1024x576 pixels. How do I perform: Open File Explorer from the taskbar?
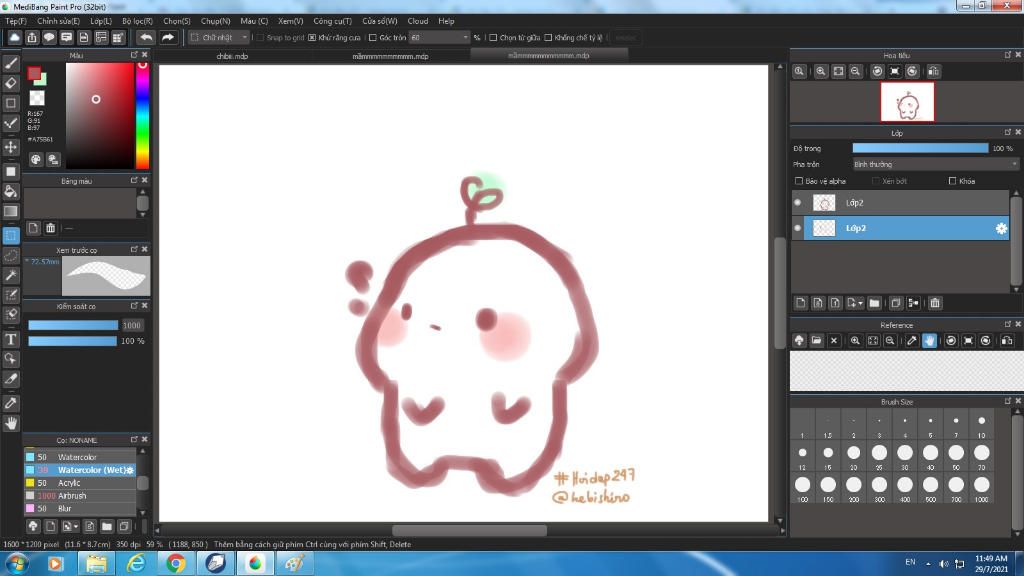[x=96, y=563]
